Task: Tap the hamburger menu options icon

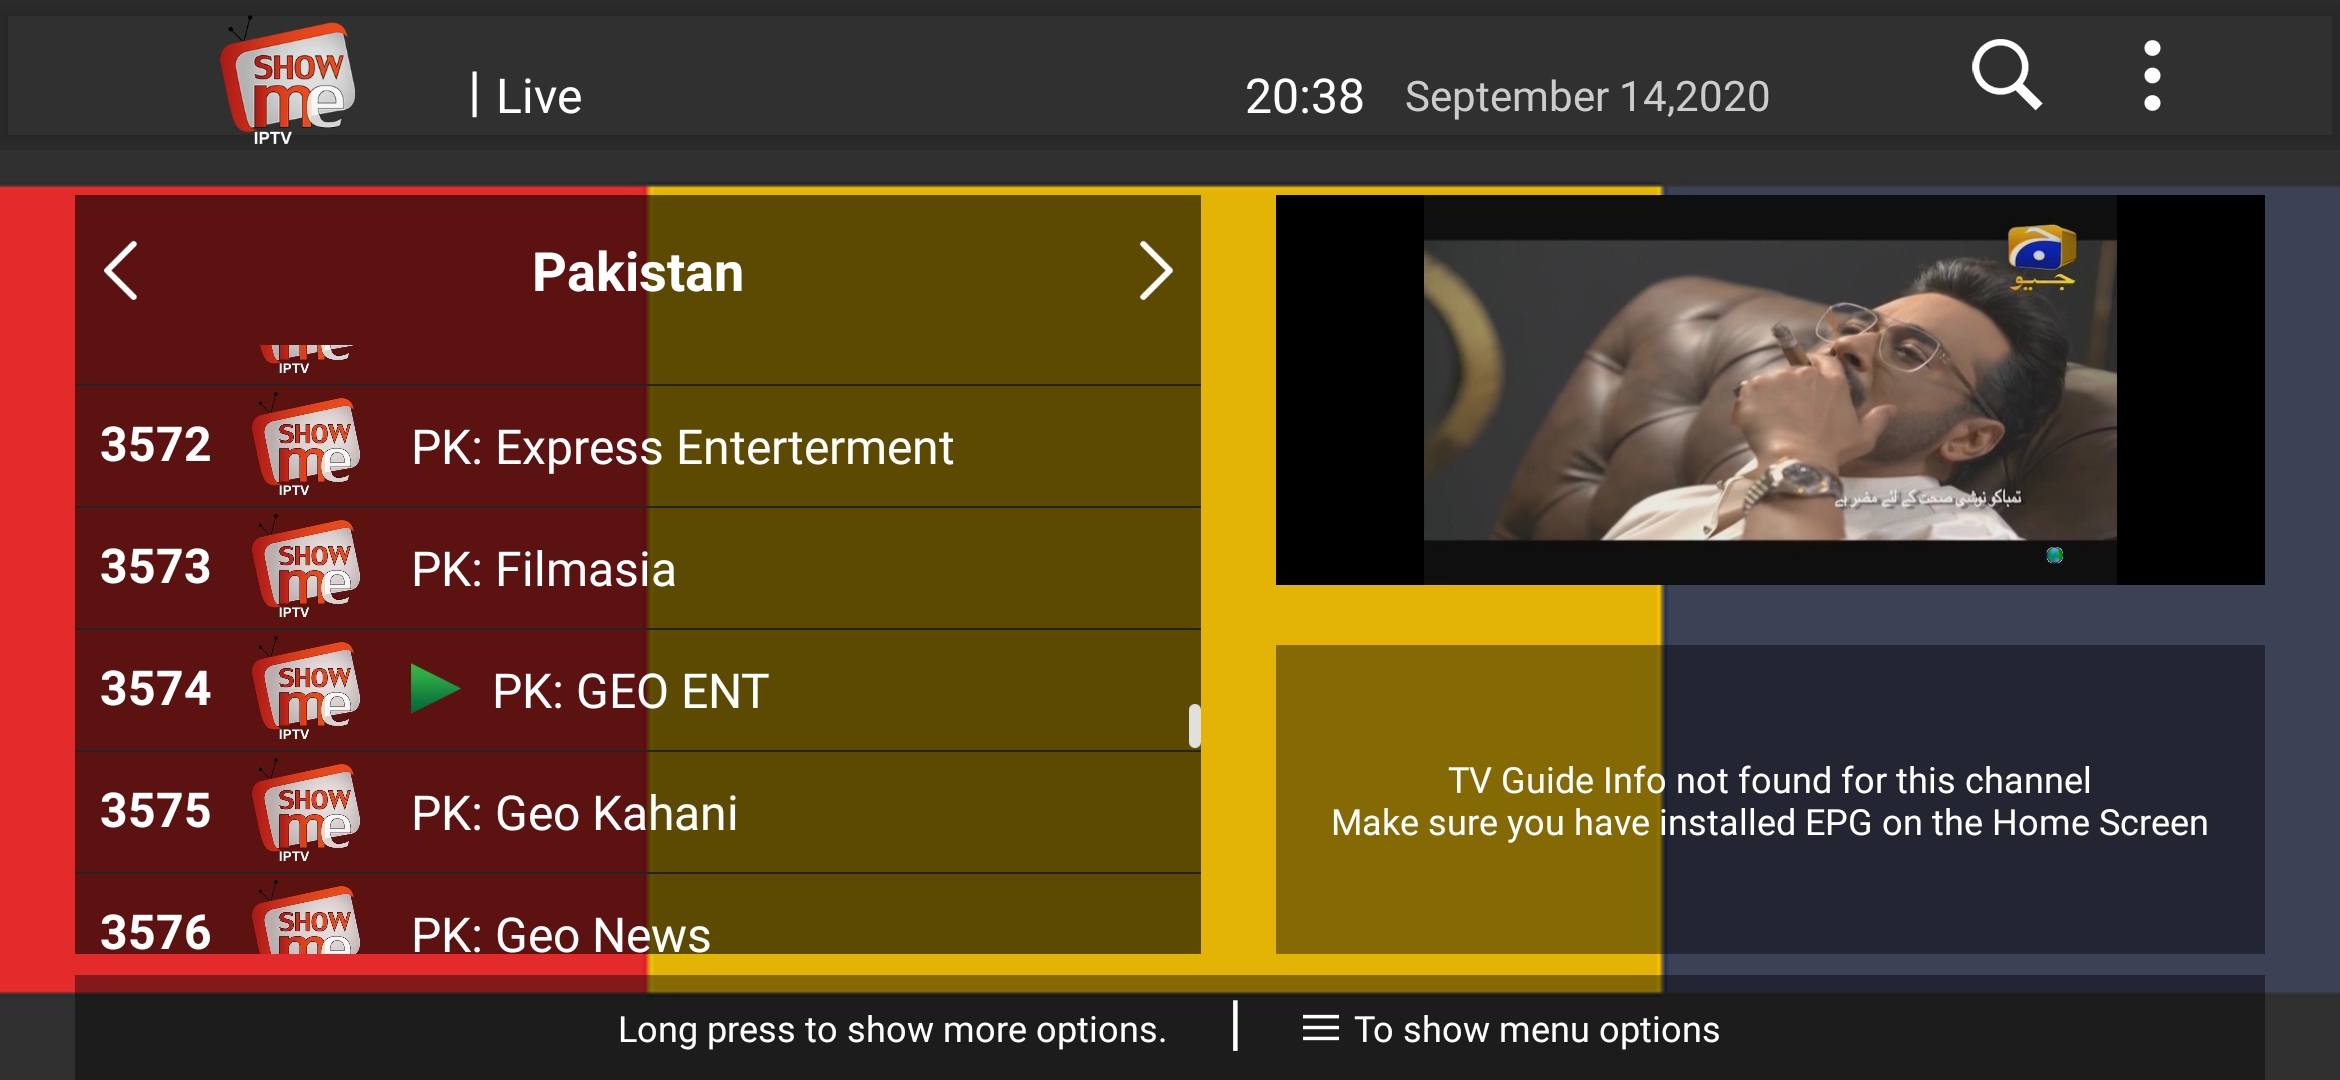Action: pyautogui.click(x=1320, y=1028)
